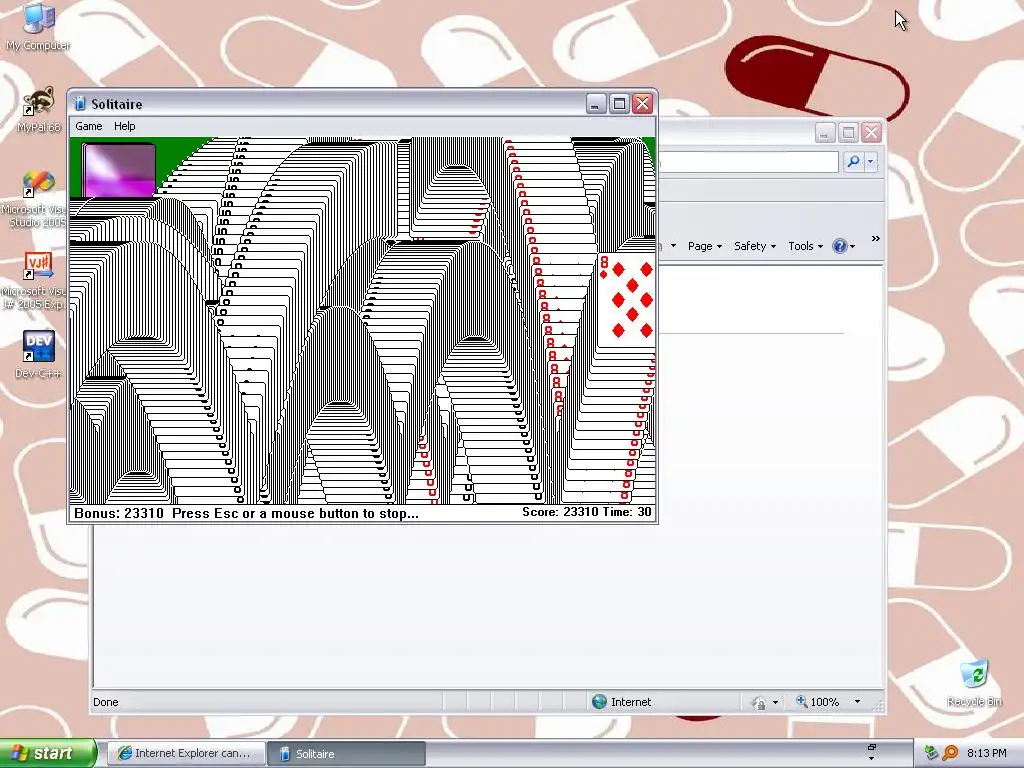The width and height of the screenshot is (1024, 768).
Task: Click the green safely remove hardware tray icon
Action: tap(930, 753)
